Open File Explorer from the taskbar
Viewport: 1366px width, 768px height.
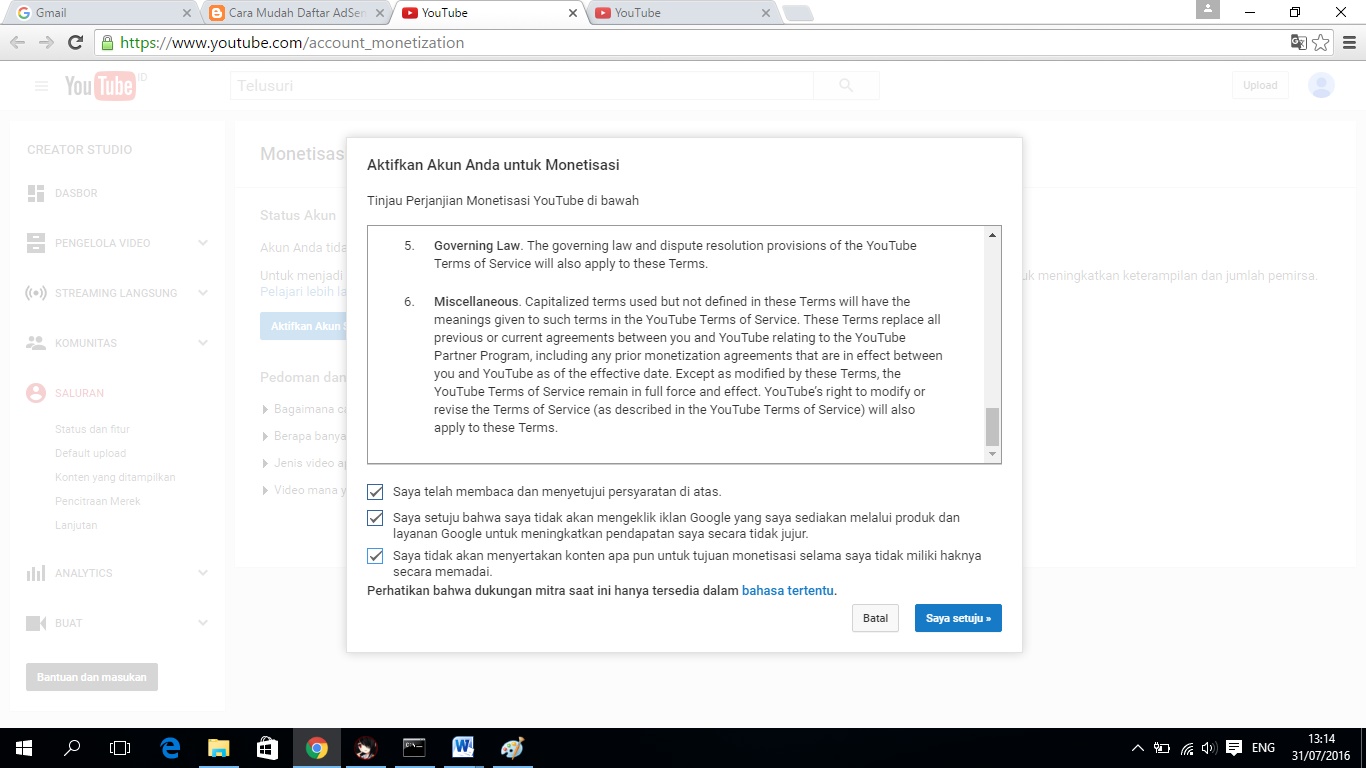tap(218, 748)
